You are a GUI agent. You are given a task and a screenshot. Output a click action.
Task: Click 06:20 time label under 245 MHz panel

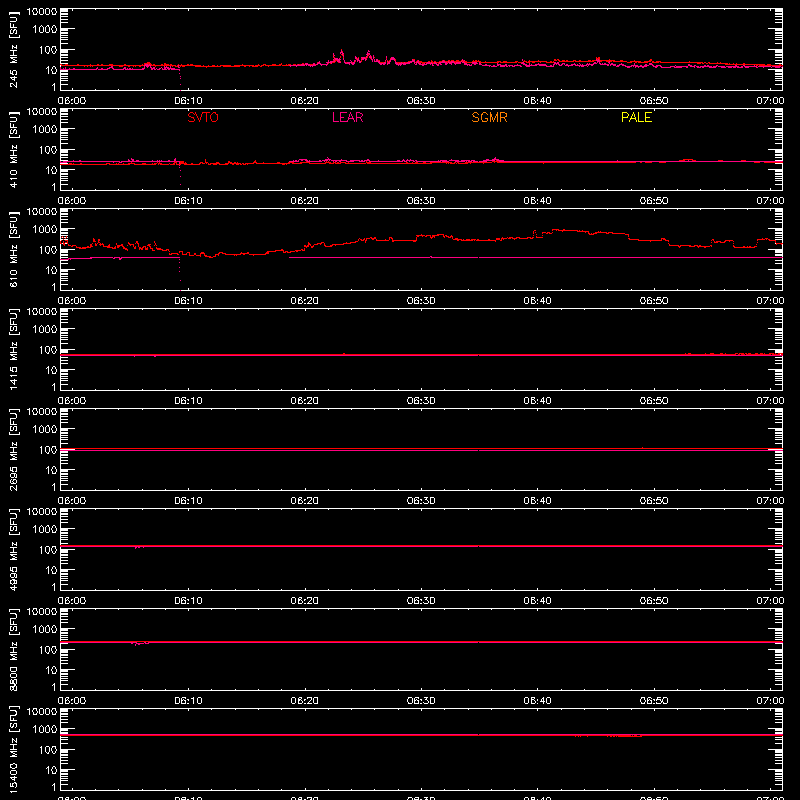305,101
